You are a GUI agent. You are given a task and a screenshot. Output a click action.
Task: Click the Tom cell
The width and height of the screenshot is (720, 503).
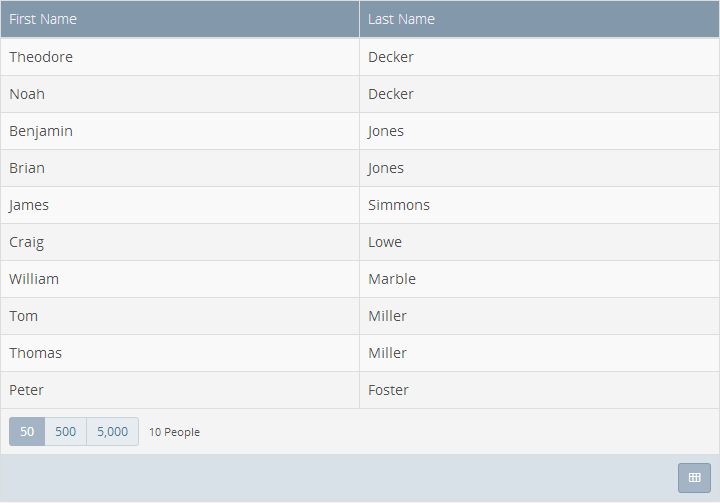tap(180, 316)
